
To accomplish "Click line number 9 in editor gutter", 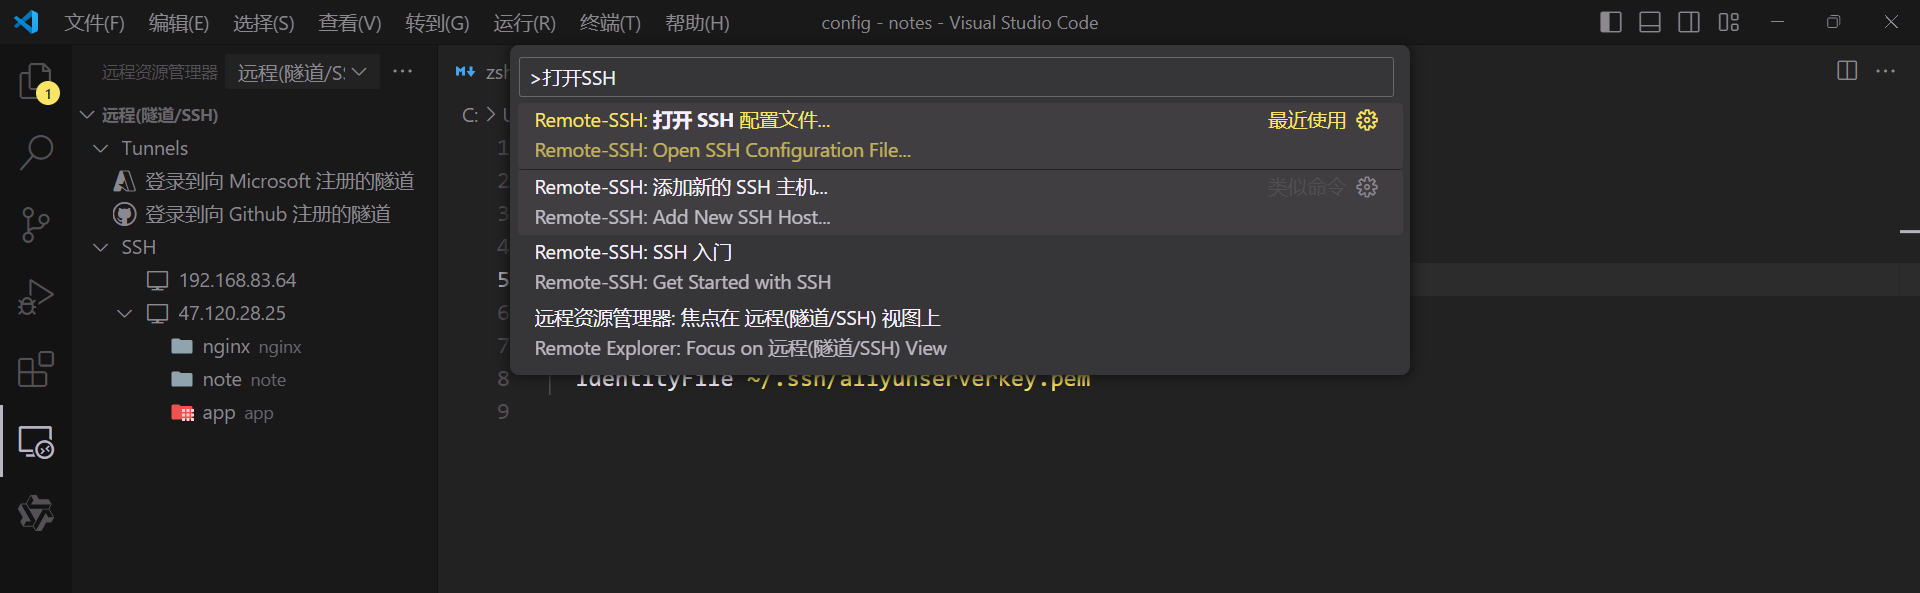I will coord(503,412).
